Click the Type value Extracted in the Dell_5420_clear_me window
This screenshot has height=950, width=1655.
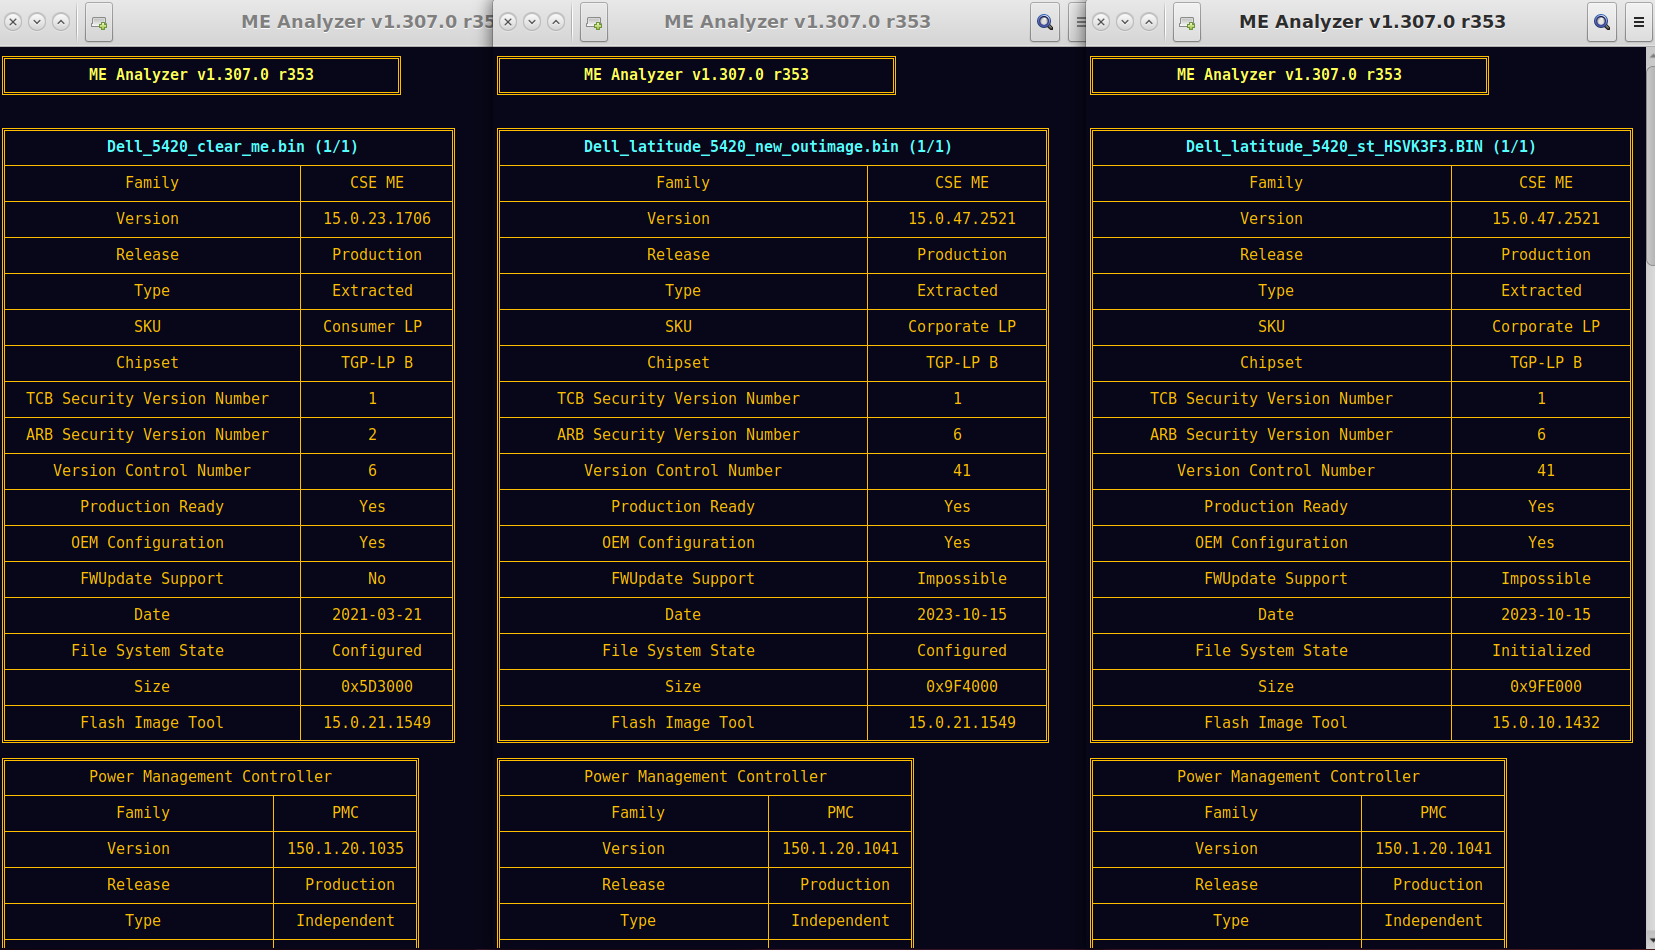[372, 291]
